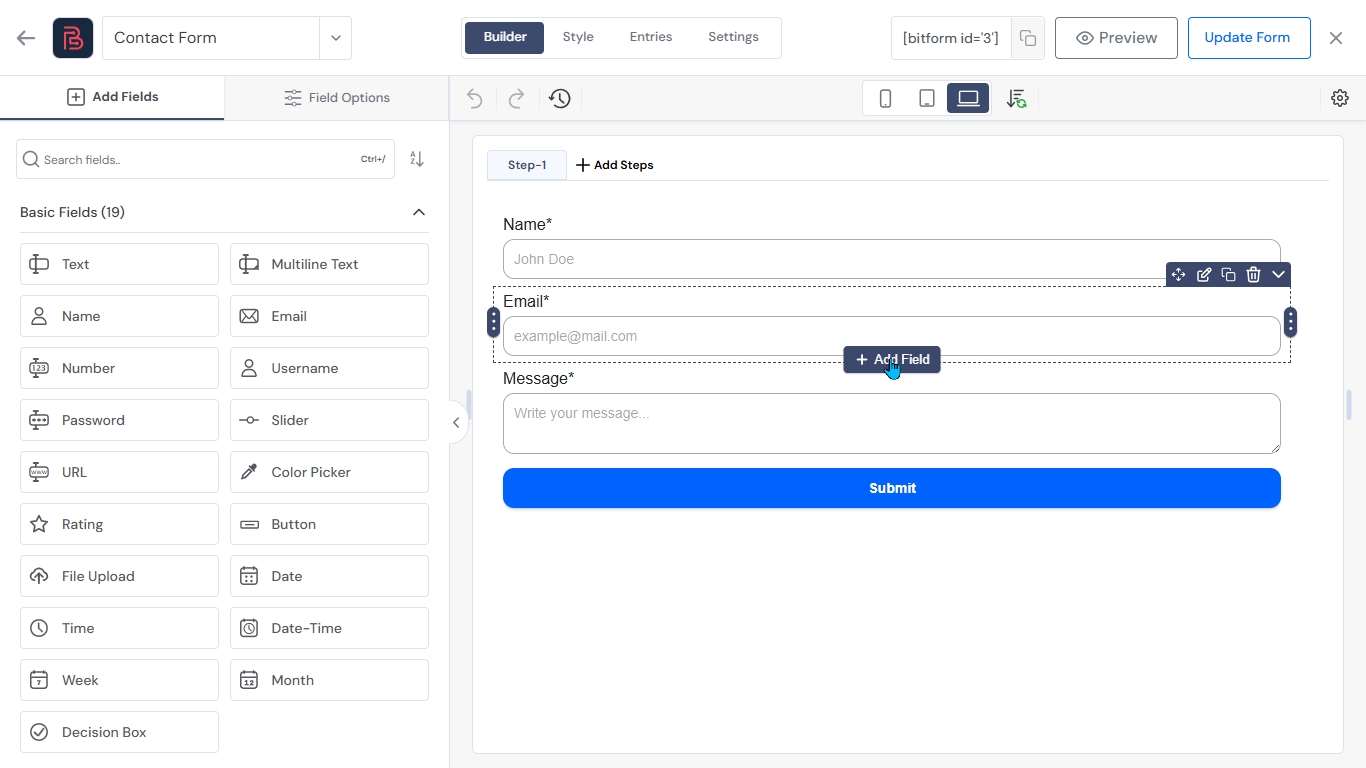Click the Message textarea

pos(892,423)
